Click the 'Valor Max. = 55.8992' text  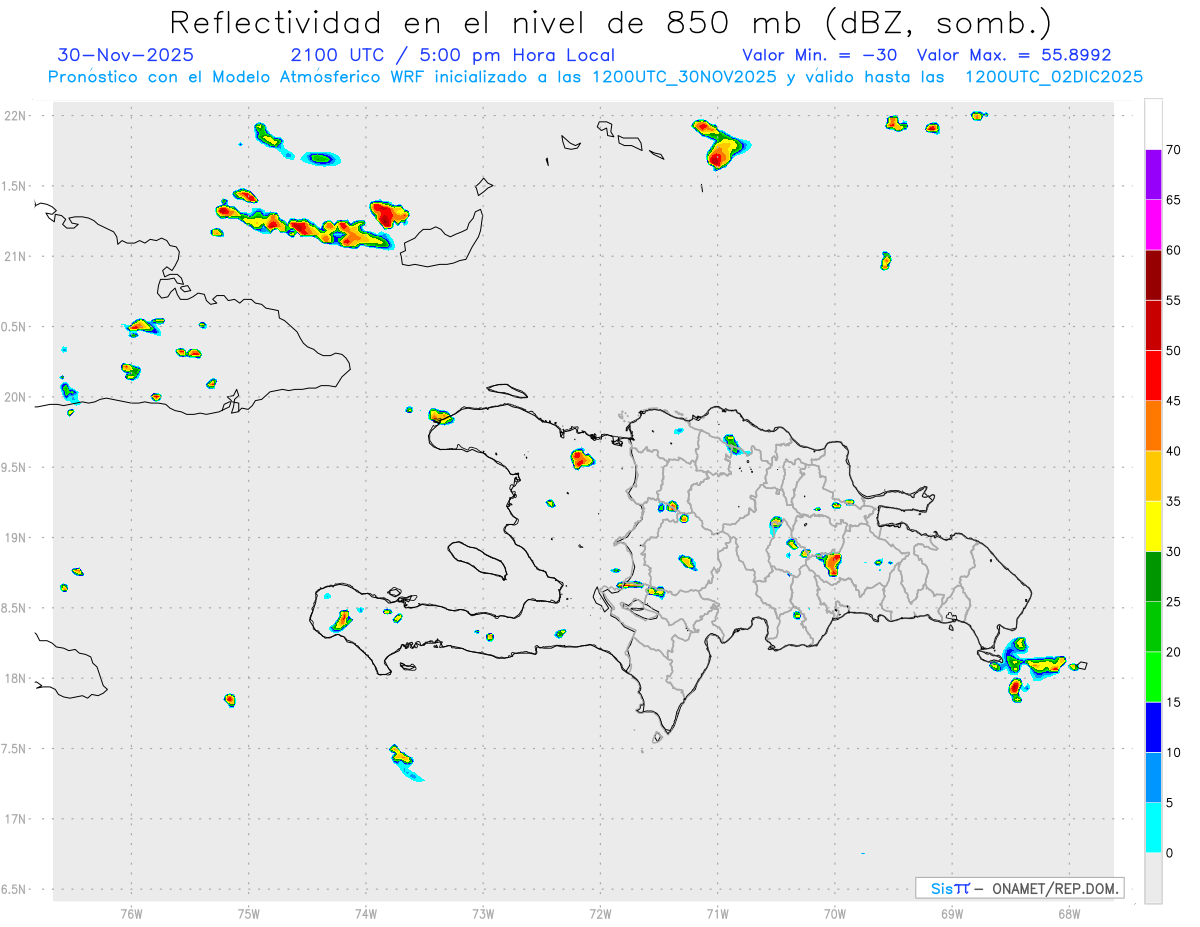(1013, 55)
